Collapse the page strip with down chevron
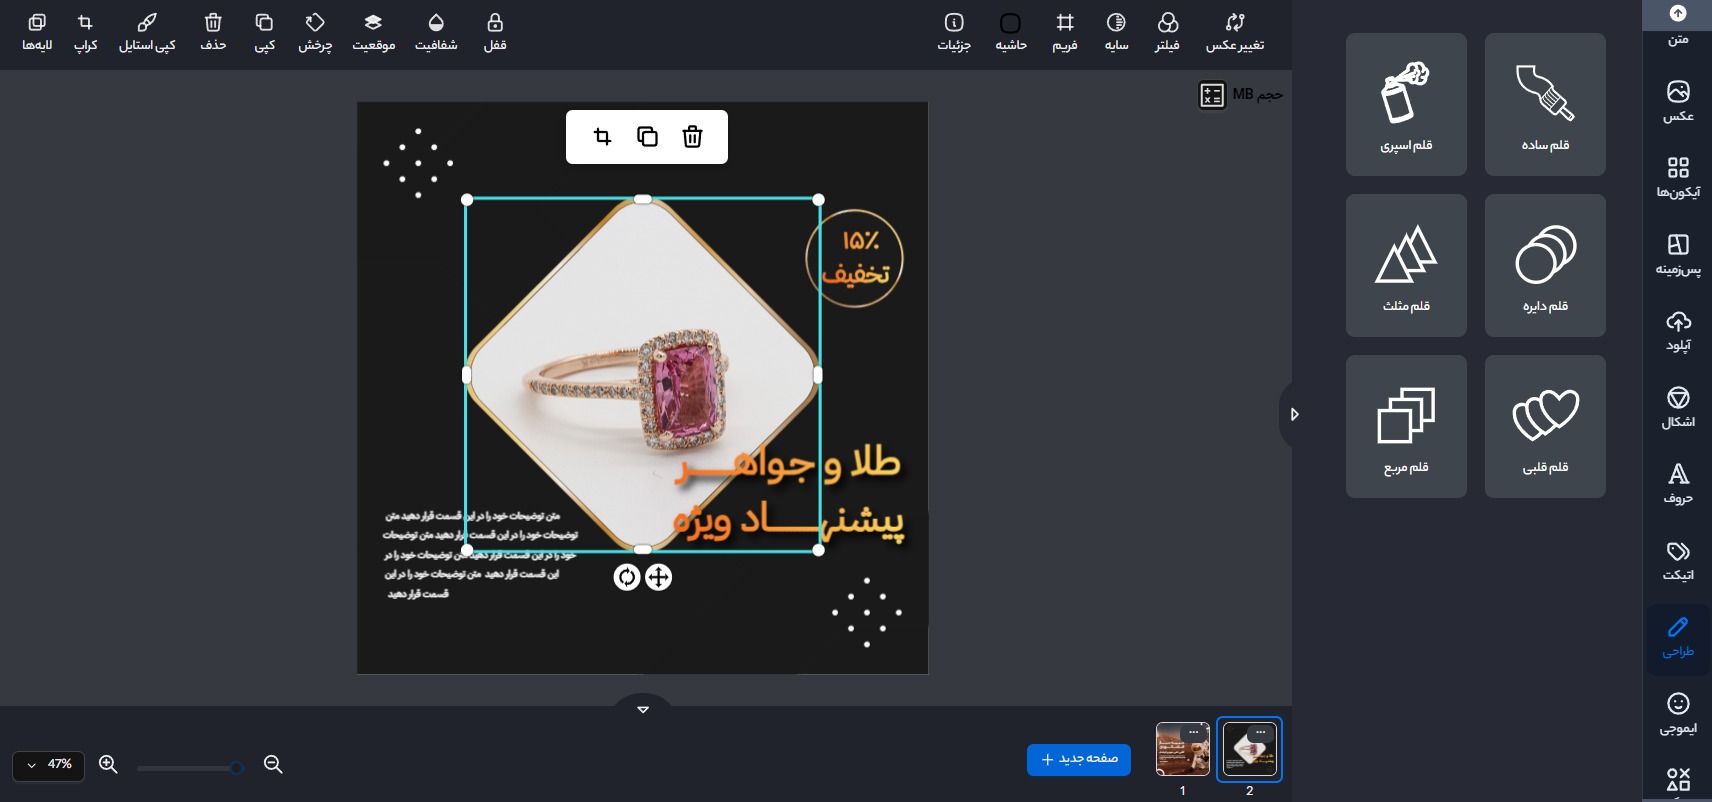The width and height of the screenshot is (1712, 802). point(643,708)
